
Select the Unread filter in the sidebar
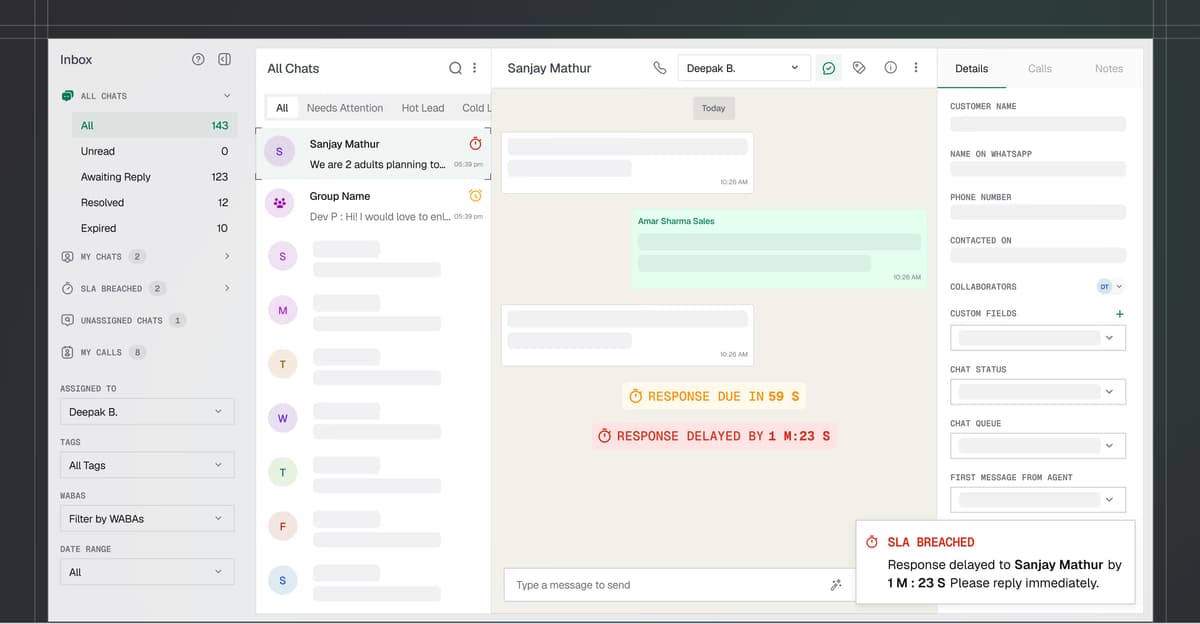pyautogui.click(x=154, y=151)
